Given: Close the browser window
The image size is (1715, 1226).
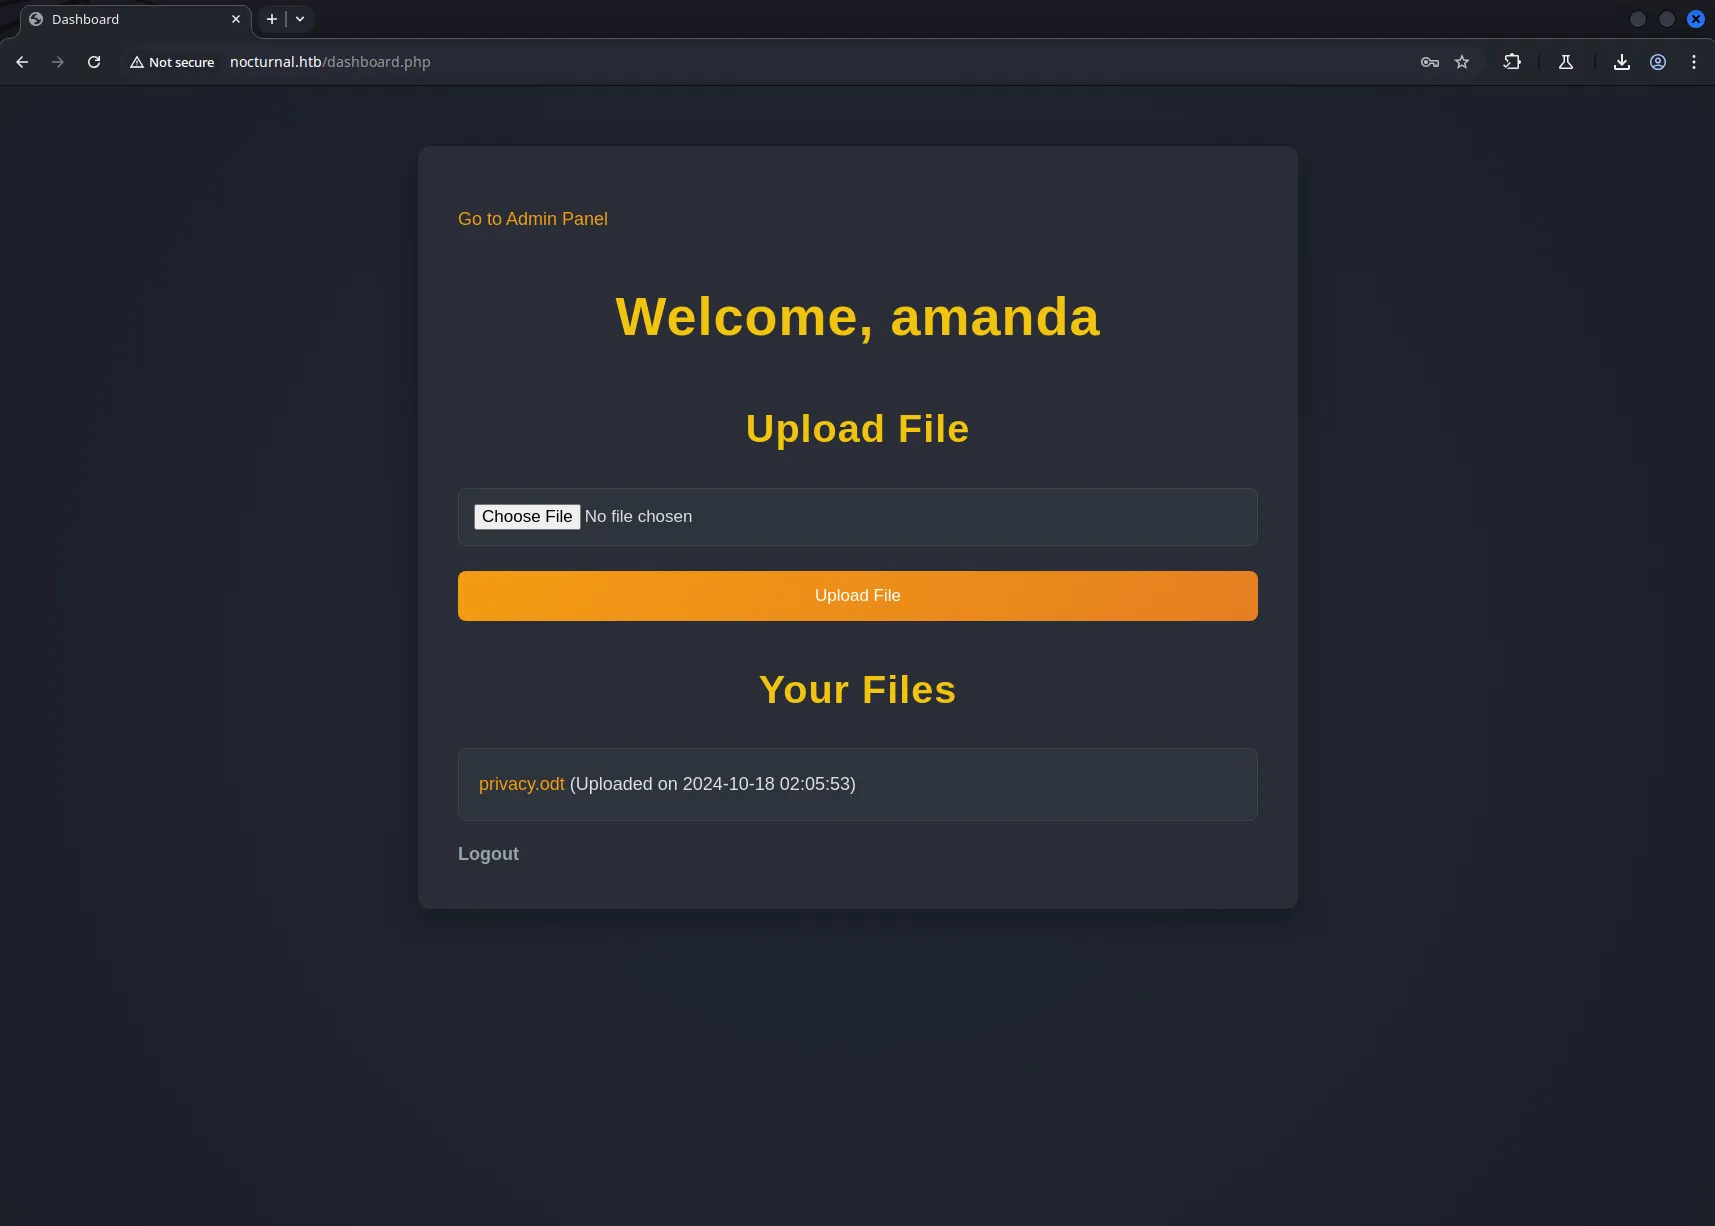Looking at the screenshot, I should coord(1696,19).
